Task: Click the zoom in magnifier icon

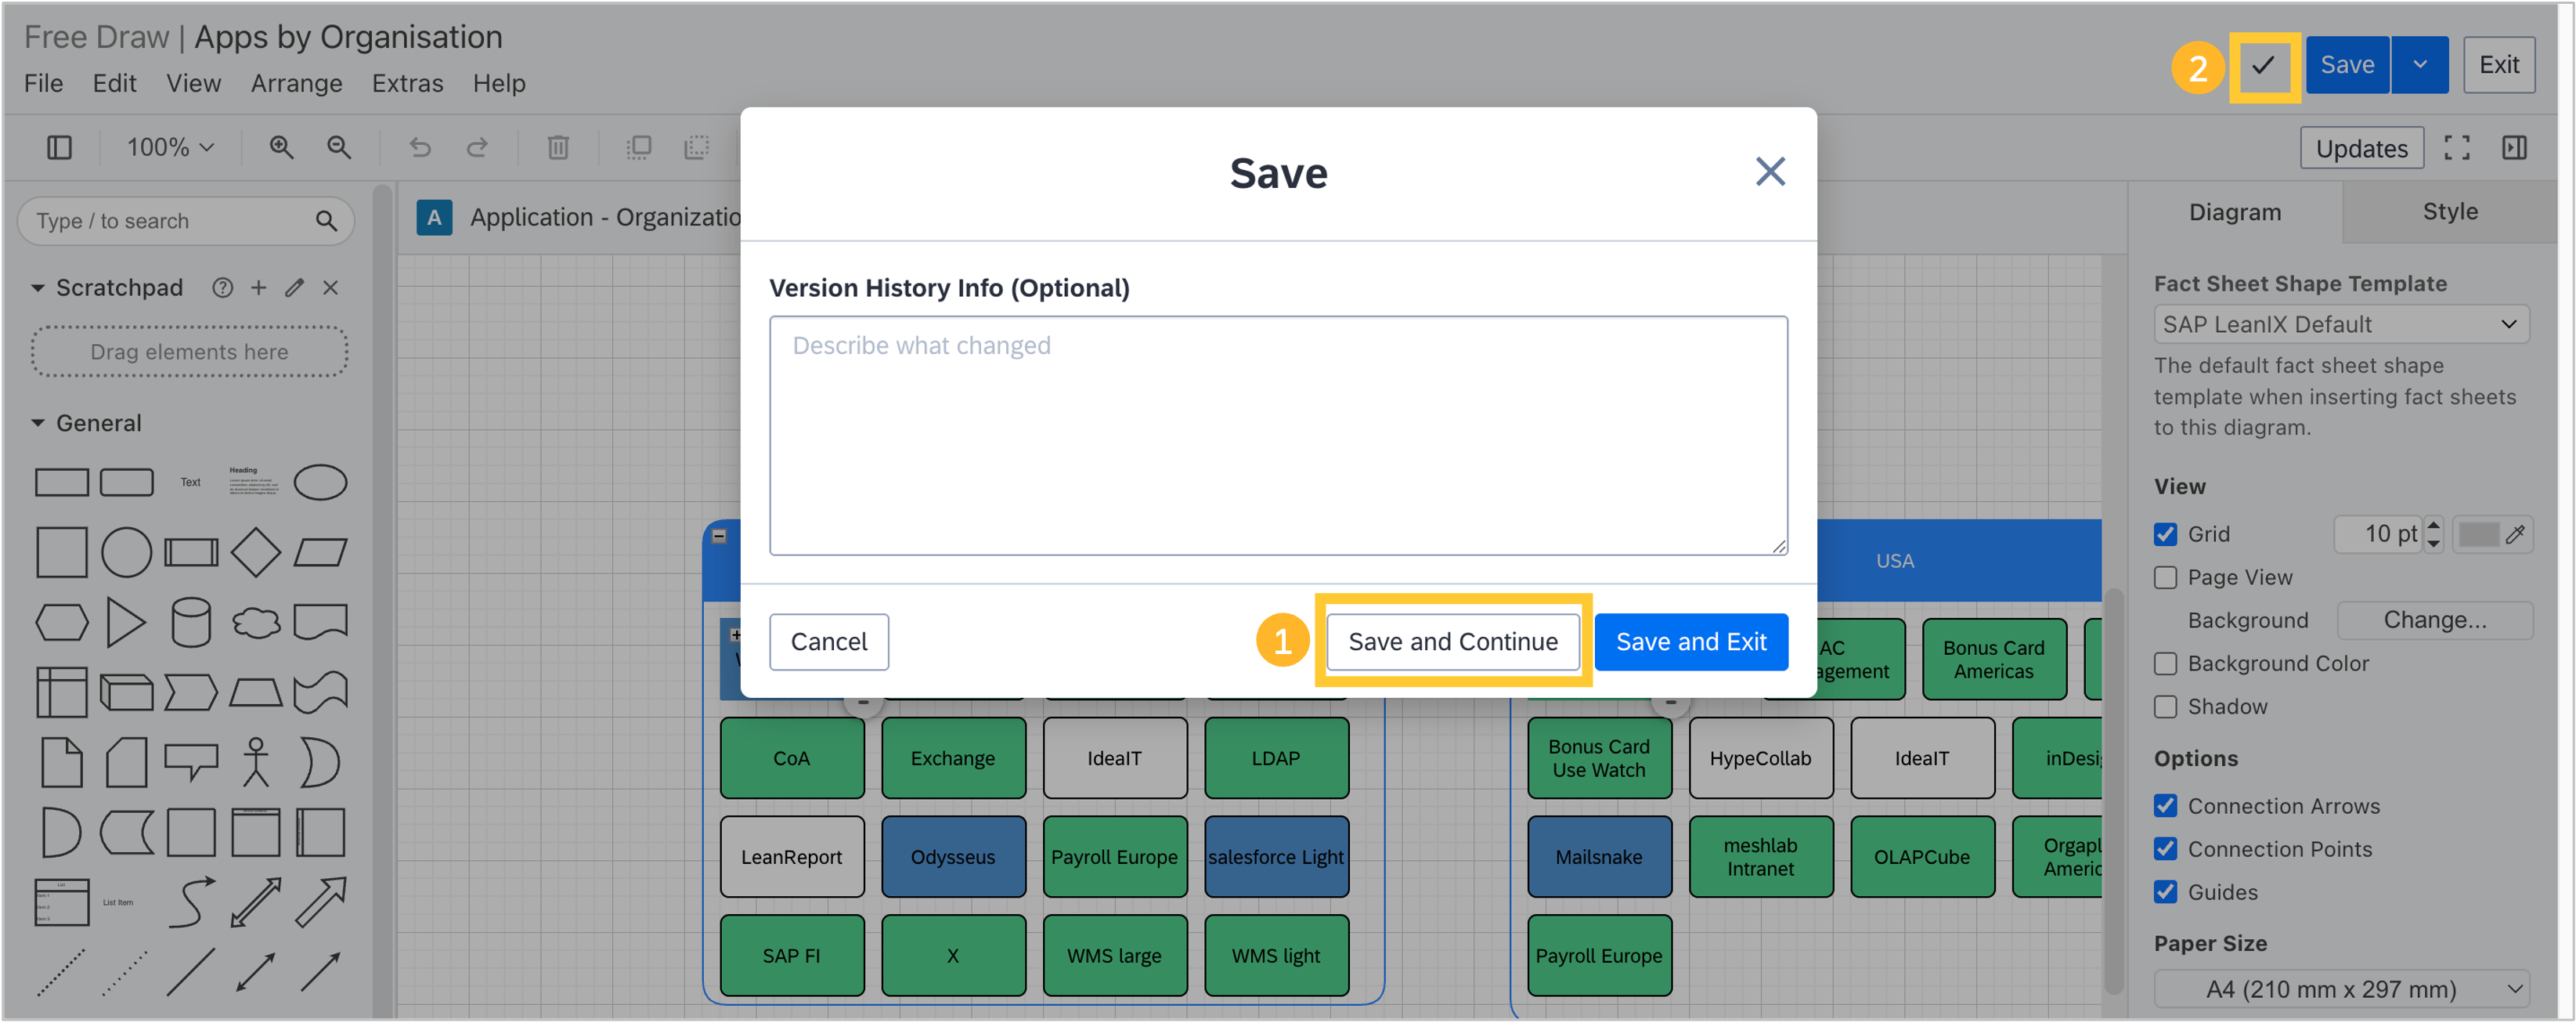Action: tap(281, 148)
